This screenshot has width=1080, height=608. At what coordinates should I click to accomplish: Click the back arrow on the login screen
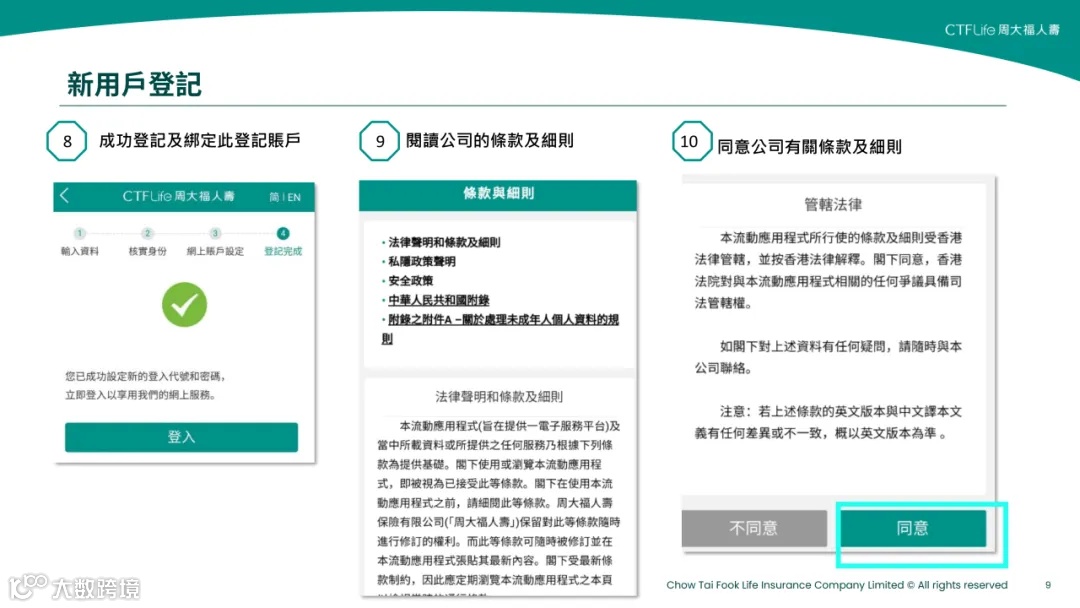click(x=63, y=196)
